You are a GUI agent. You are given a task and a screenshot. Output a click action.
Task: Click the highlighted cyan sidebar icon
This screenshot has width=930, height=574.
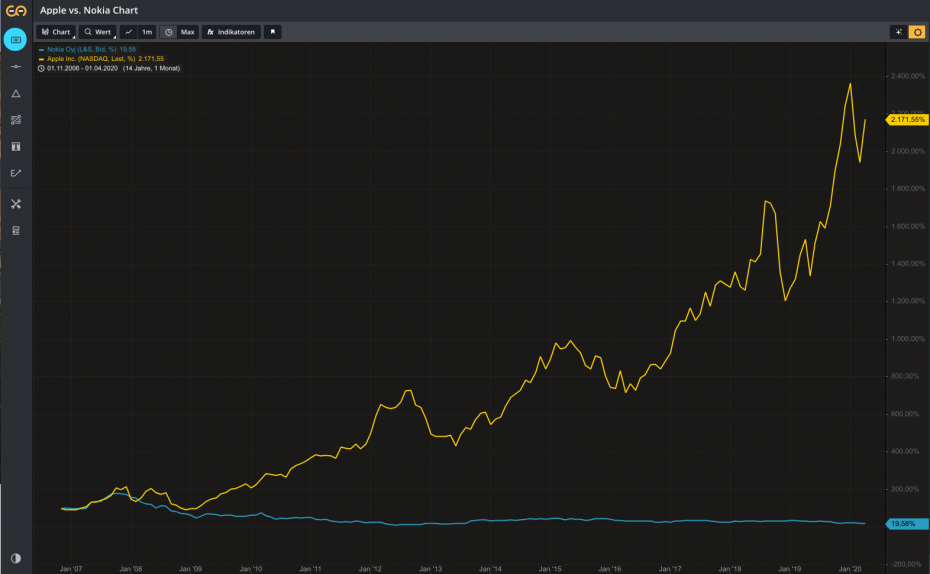15,40
